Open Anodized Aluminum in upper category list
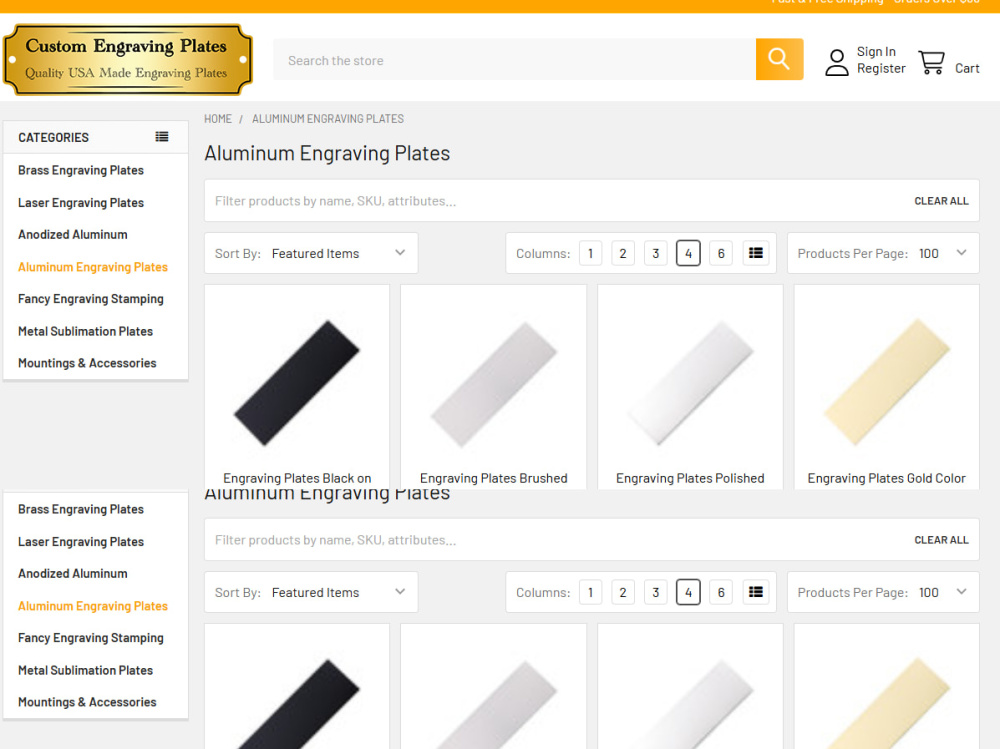 point(73,235)
